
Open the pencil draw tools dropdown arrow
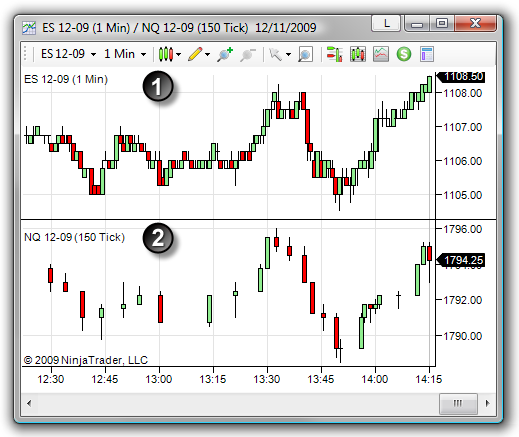click(208, 54)
